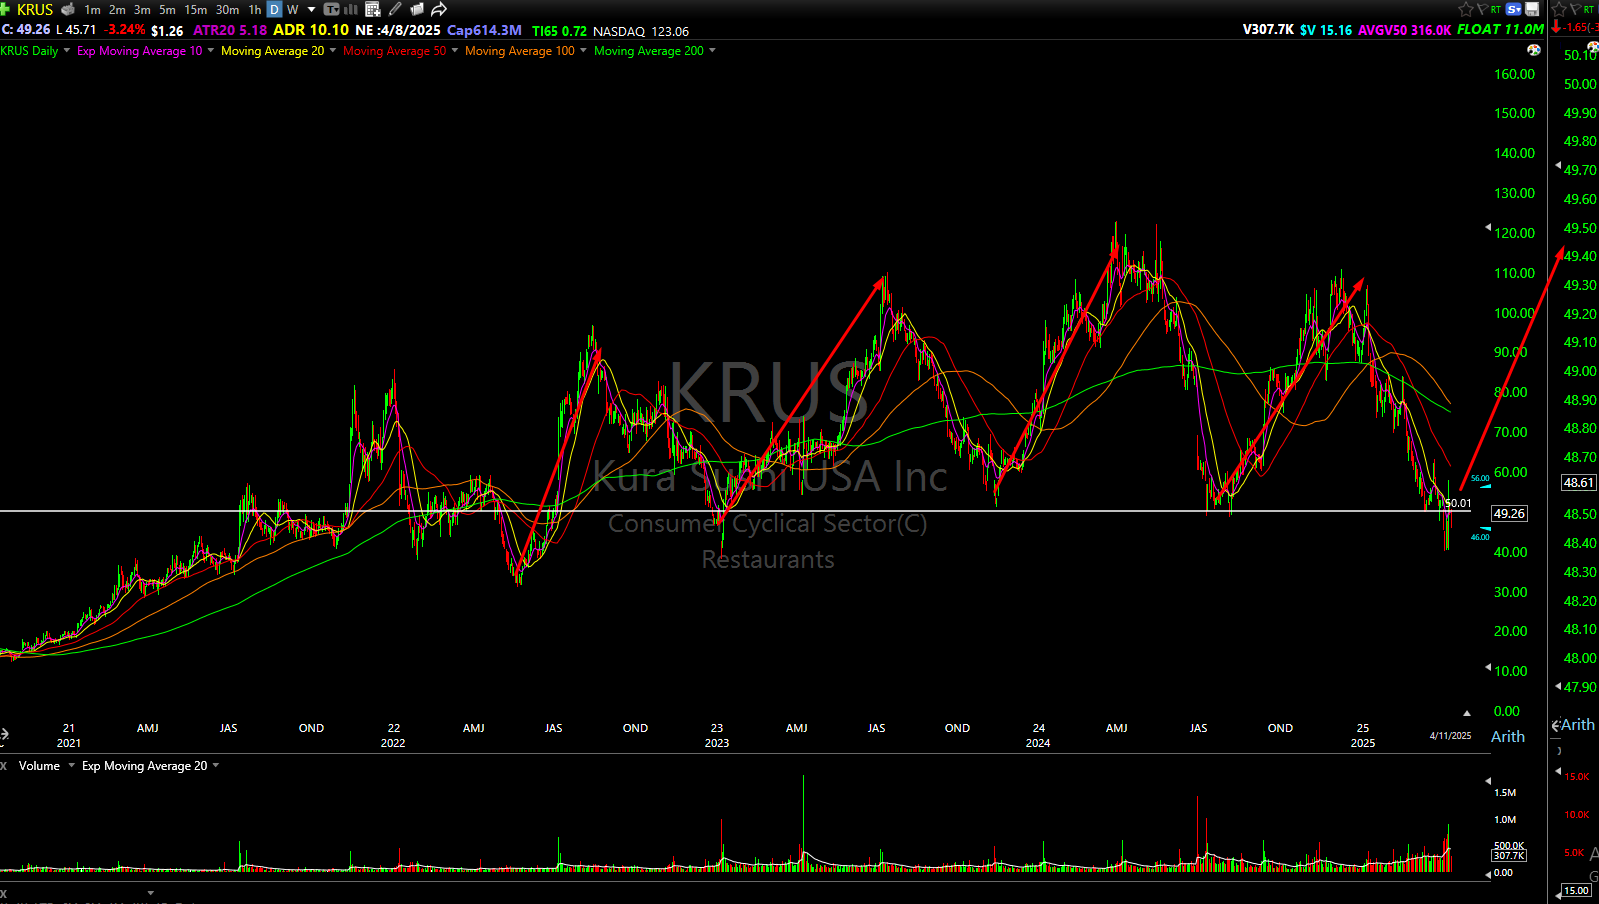Toggle the flag icon on main chart
The image size is (1599, 904).
tap(1482, 9)
